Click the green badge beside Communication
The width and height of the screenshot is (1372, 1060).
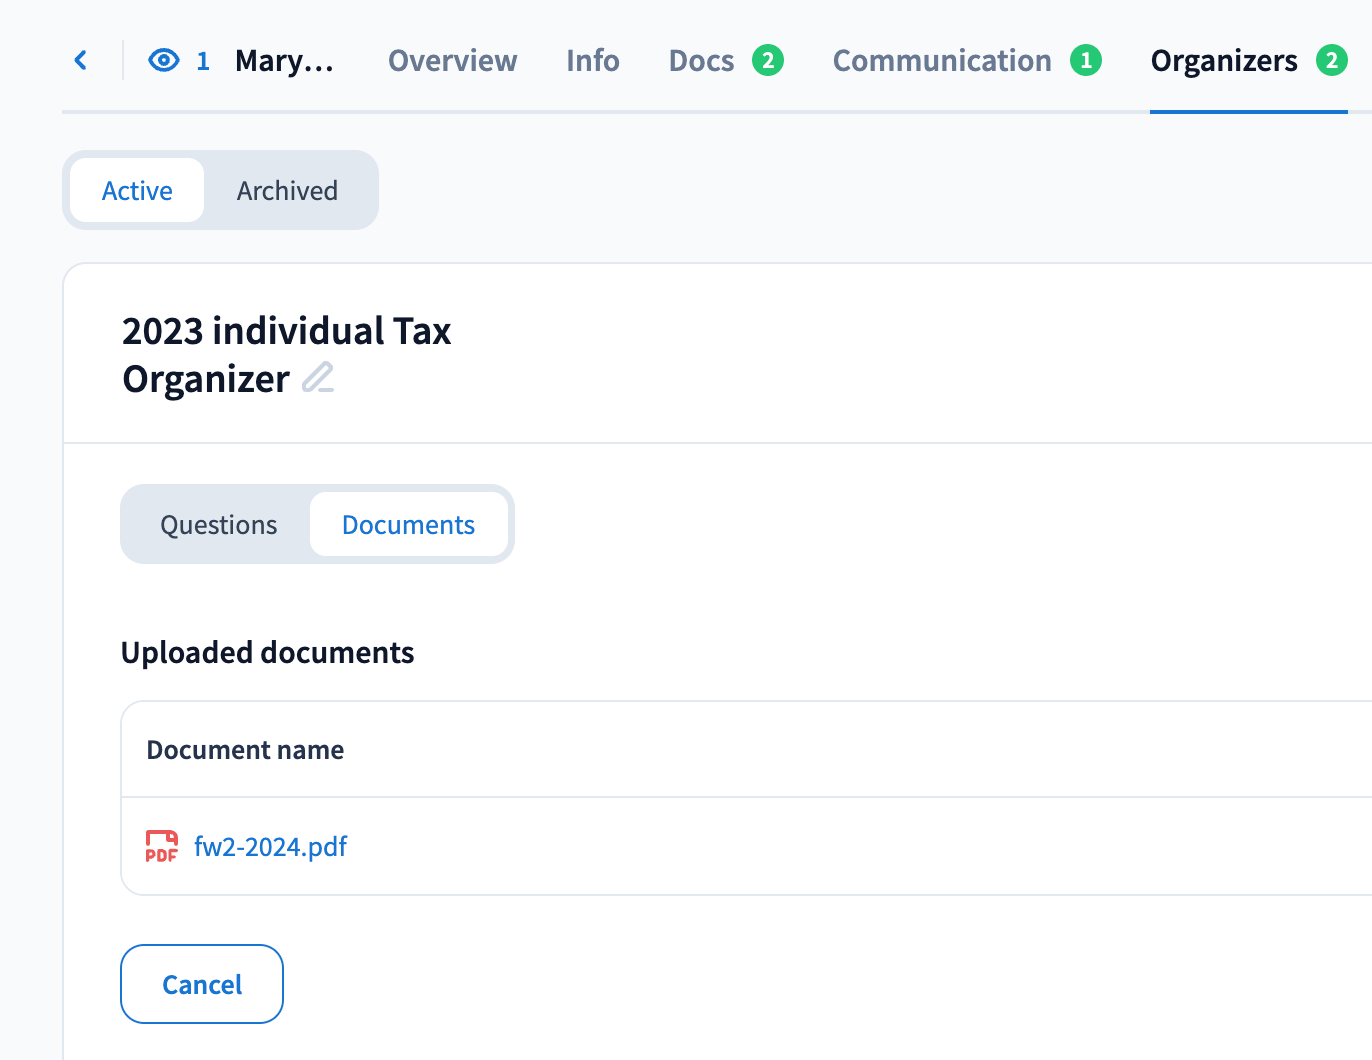coord(1086,61)
